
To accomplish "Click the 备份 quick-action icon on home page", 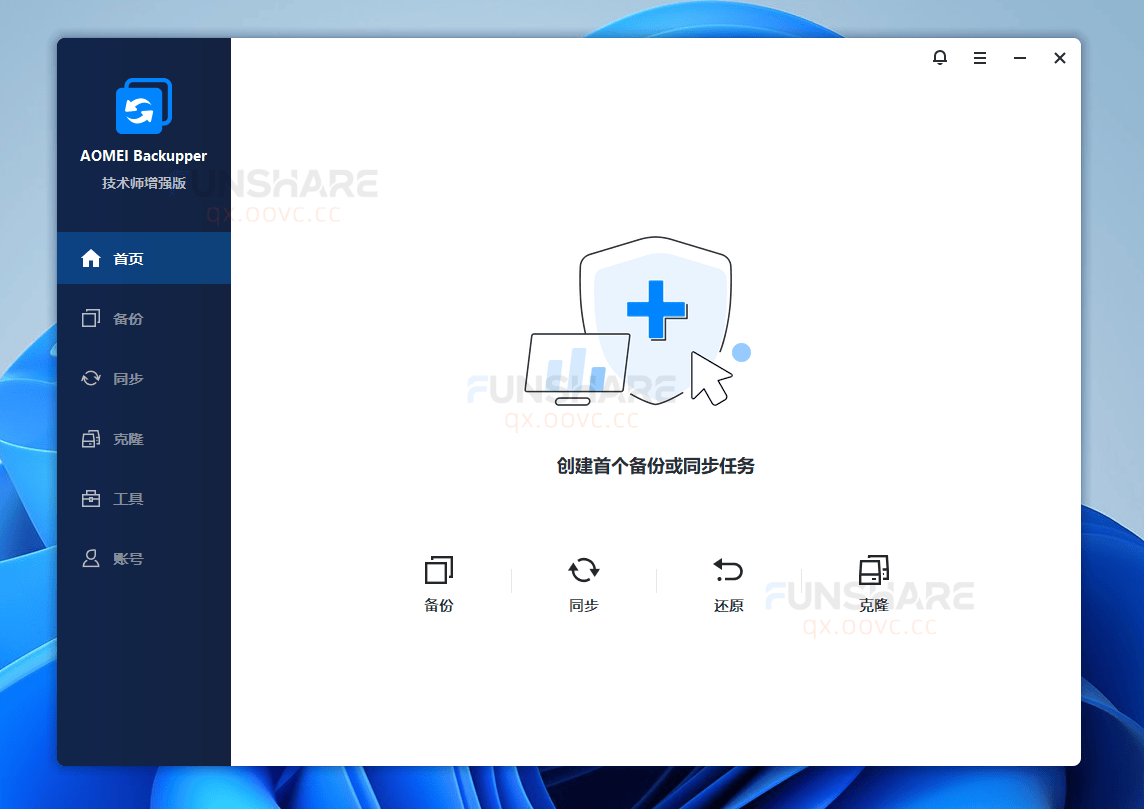I will [439, 570].
